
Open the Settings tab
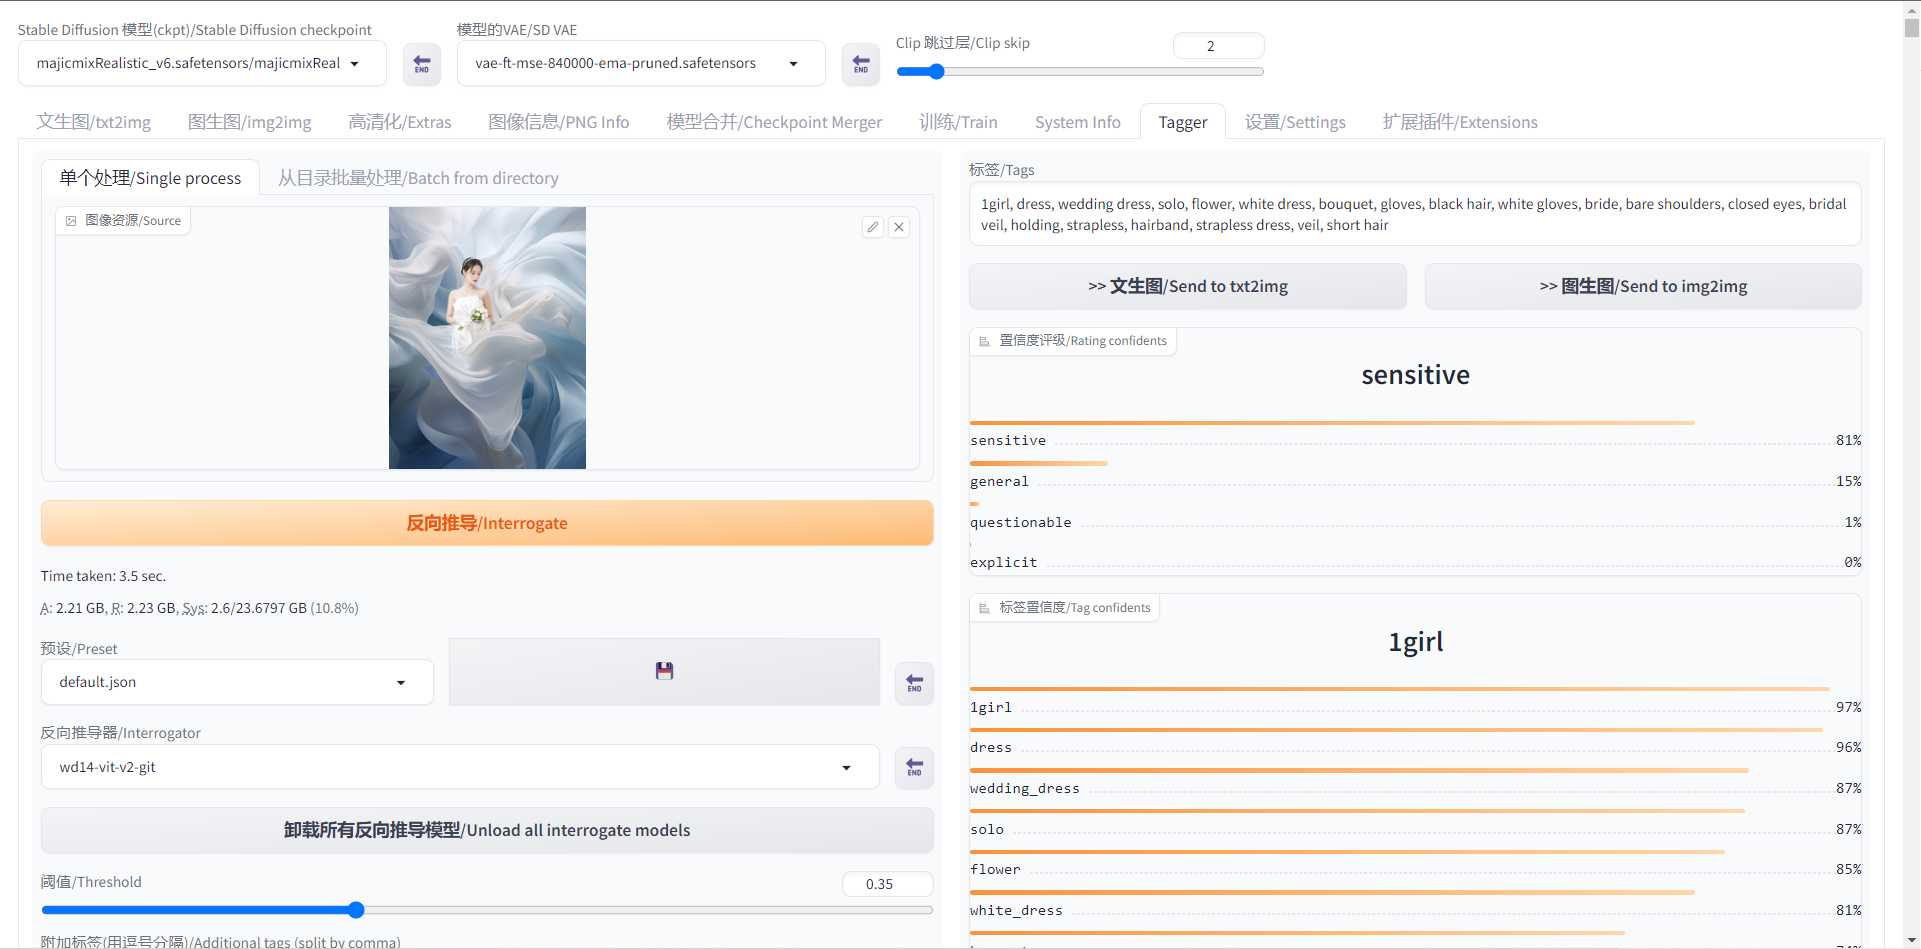(x=1296, y=122)
